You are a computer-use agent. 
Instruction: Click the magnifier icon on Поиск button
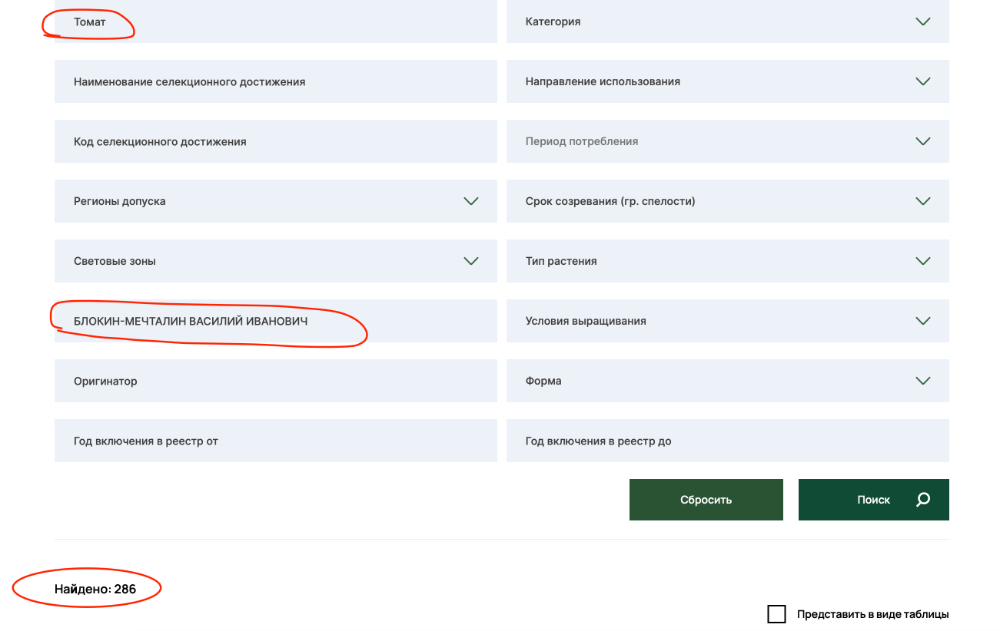coord(923,500)
